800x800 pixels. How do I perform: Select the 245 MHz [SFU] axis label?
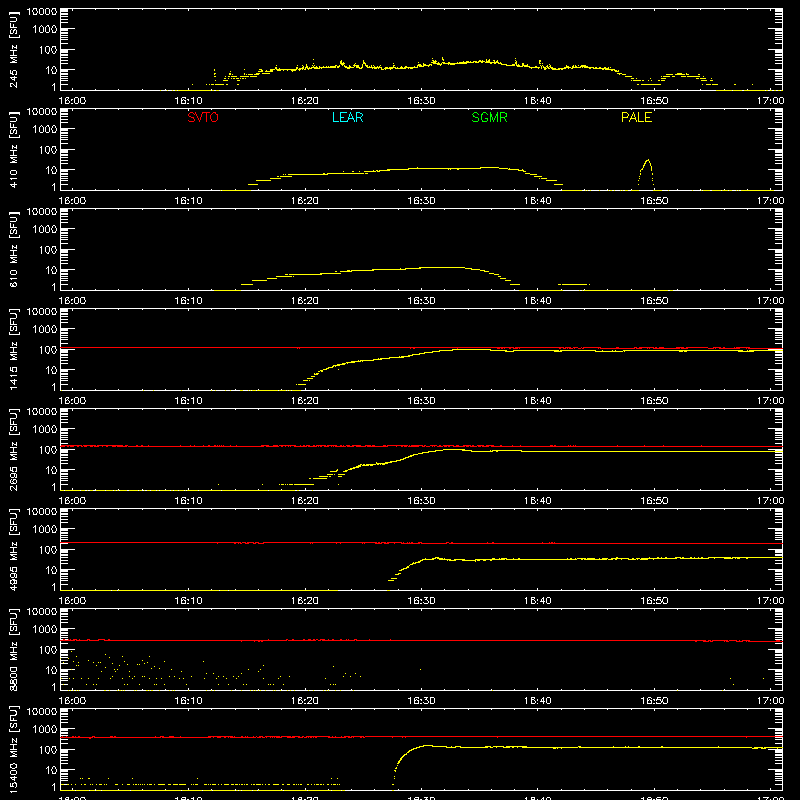click(14, 49)
